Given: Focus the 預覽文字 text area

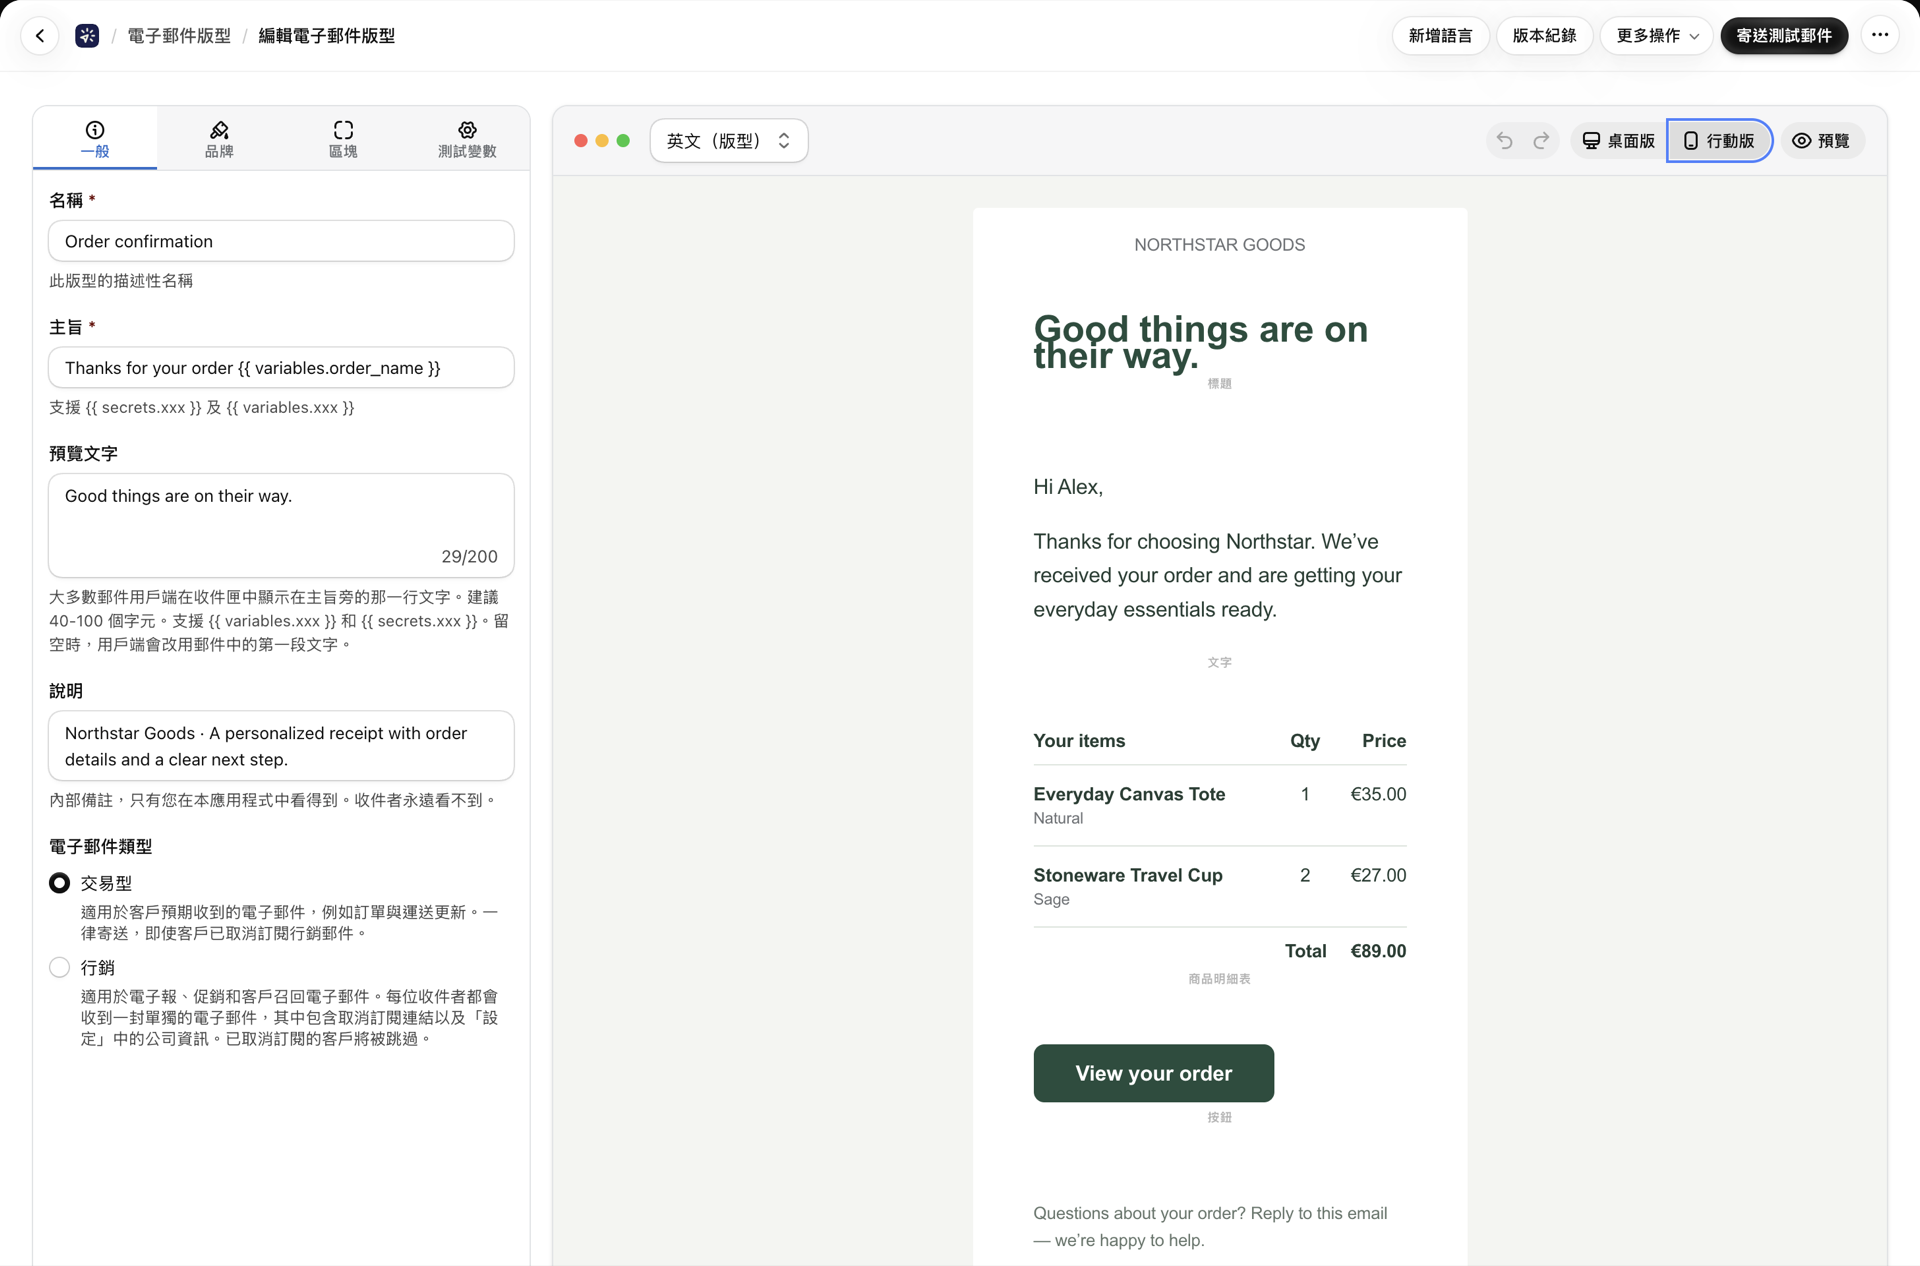Looking at the screenshot, I should [281, 525].
